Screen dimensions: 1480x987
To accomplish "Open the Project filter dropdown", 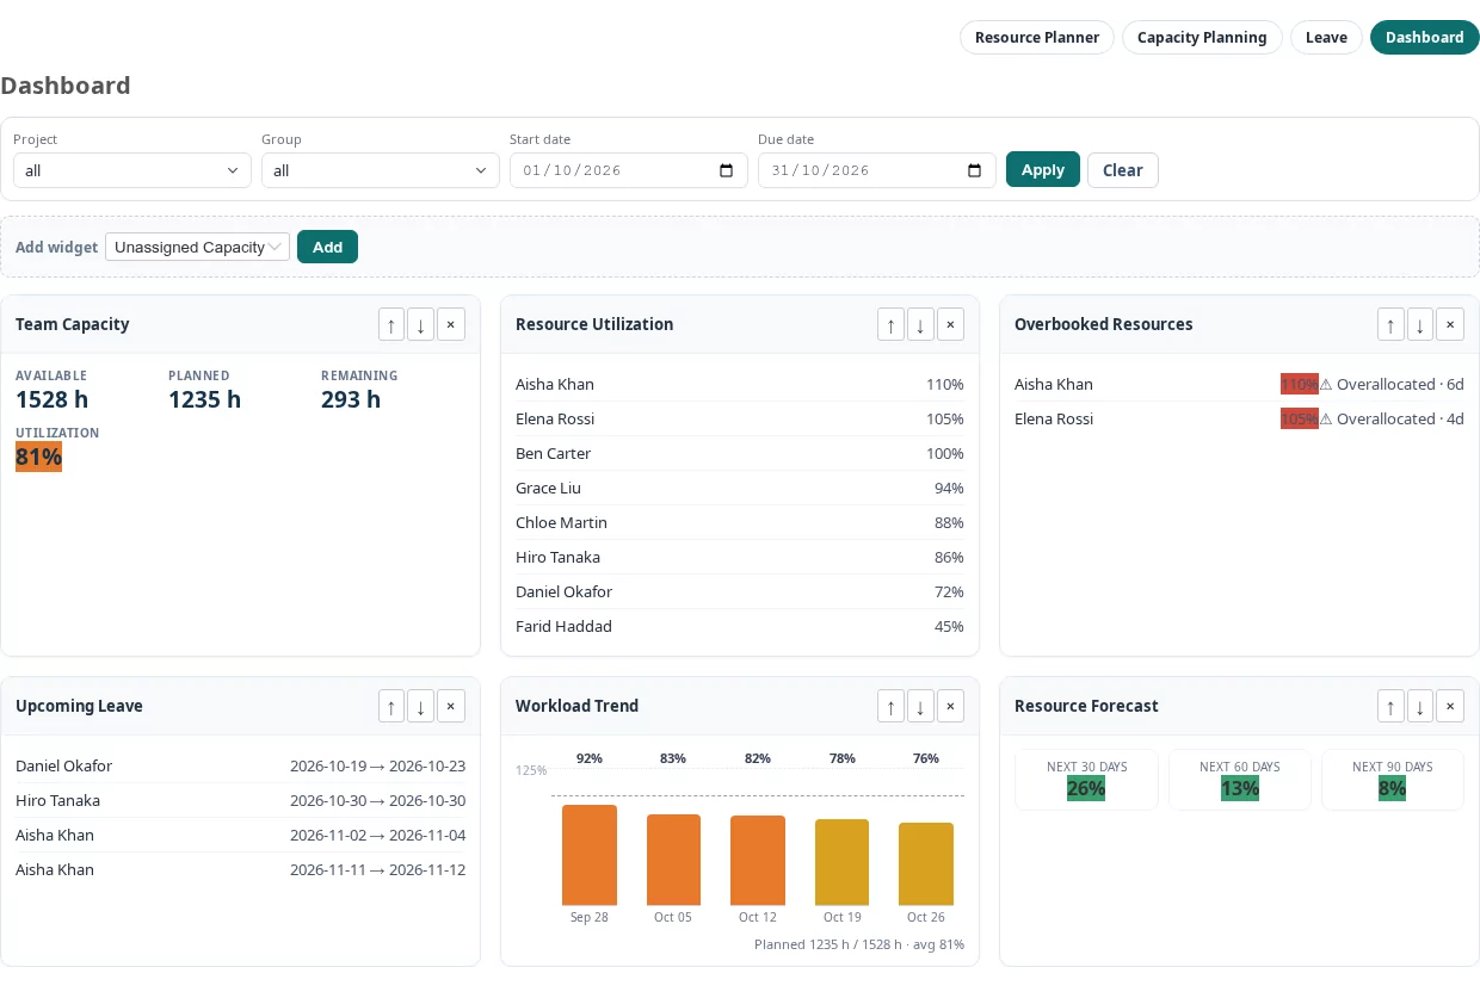I will 132,171.
